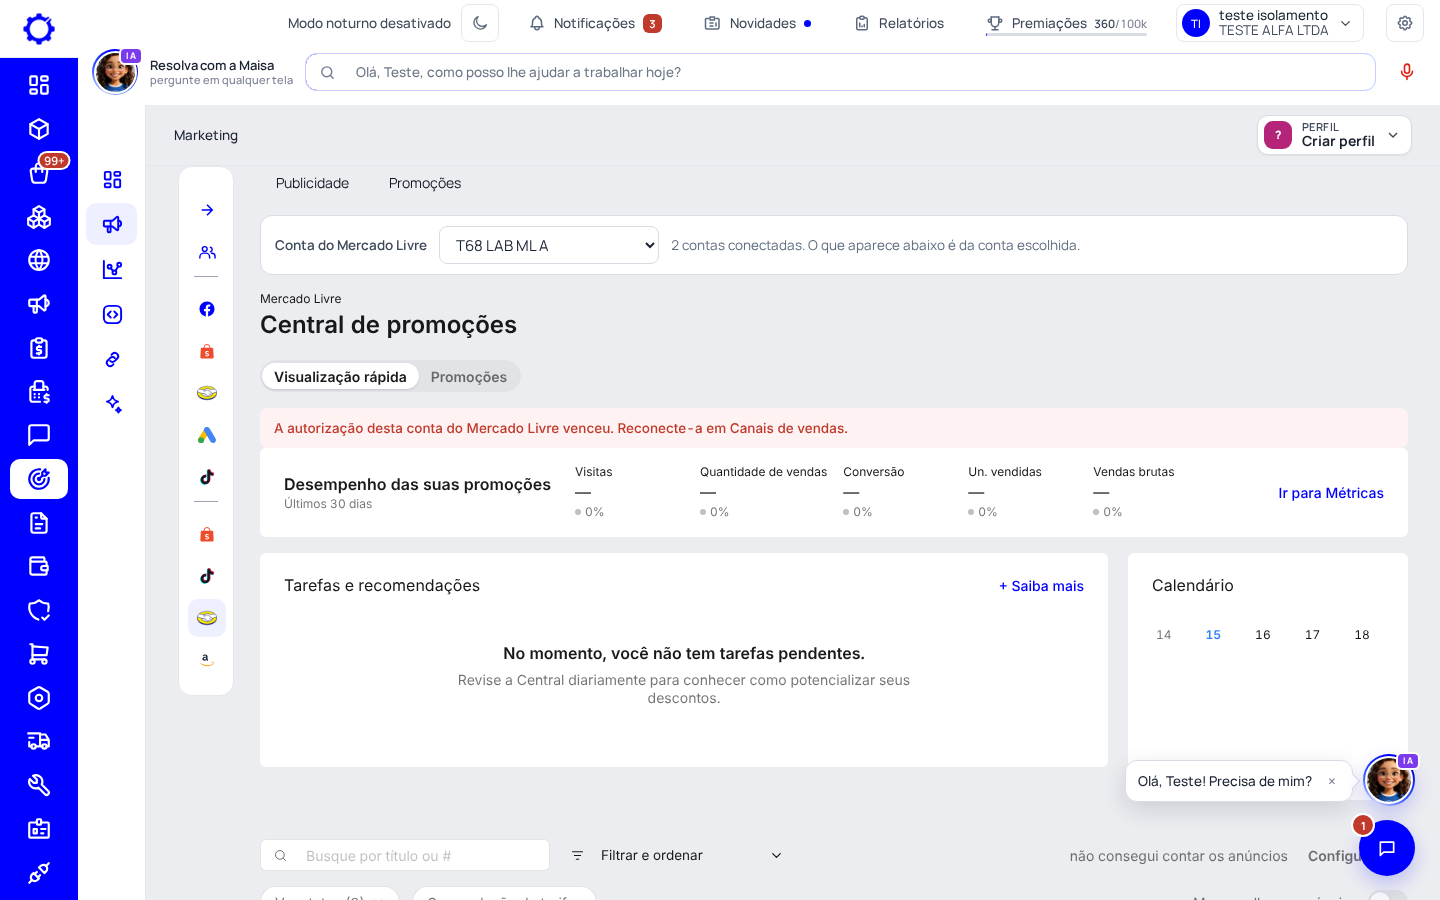1440x900 pixels.
Task: Select the Google Ads channel icon
Action: tap(207, 435)
